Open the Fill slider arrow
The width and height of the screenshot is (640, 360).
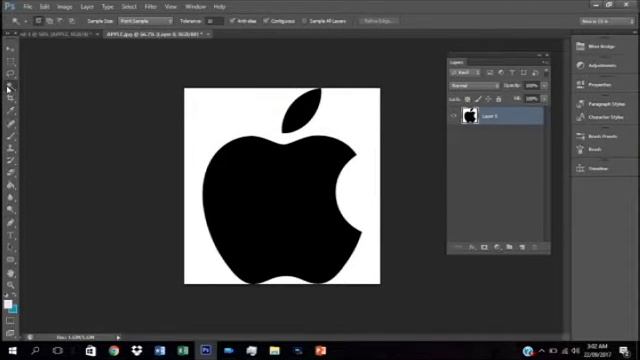pos(544,99)
